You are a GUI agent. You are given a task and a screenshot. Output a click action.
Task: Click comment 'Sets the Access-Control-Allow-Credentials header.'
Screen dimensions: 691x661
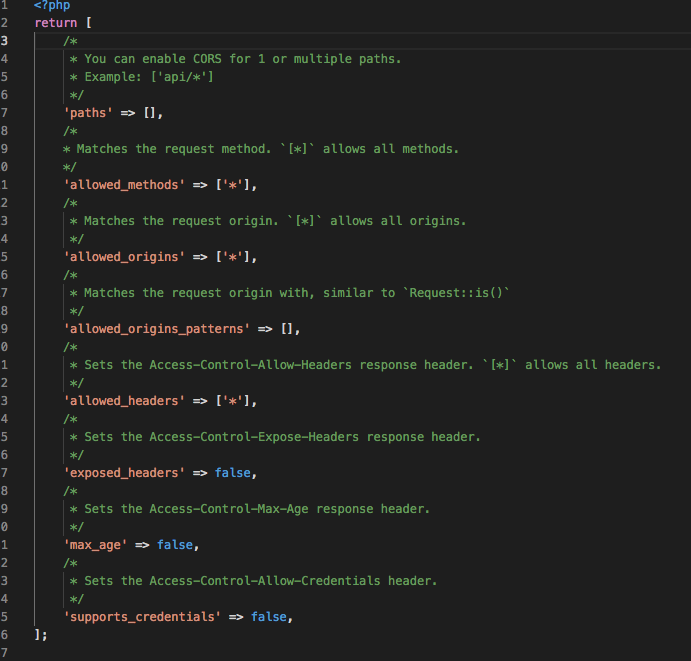(261, 581)
